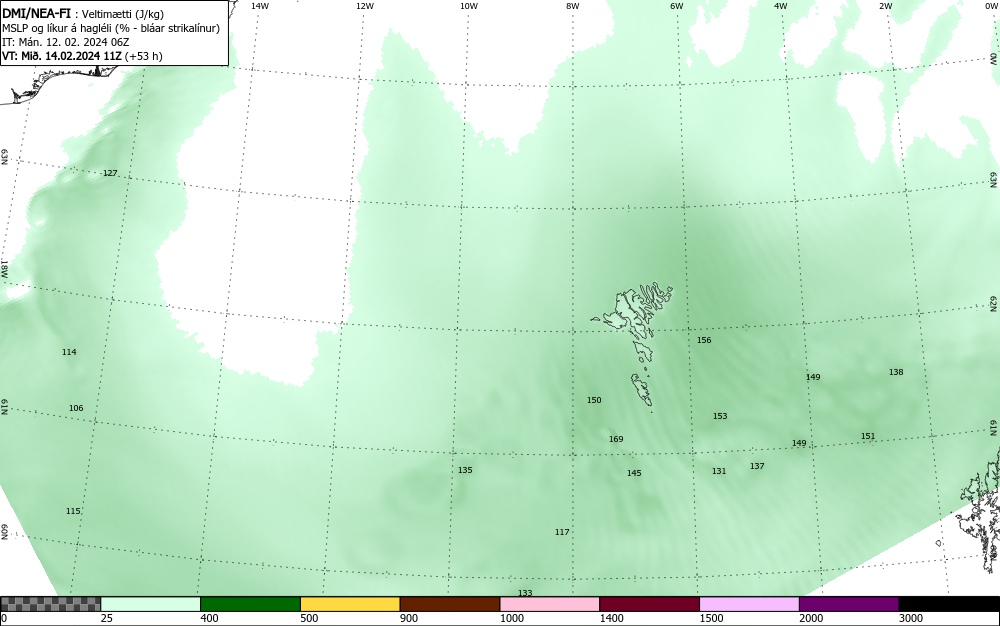This screenshot has height=626, width=1000.
Task: Click the maroon 1400–1500 legend swatch
Action: (x=649, y=604)
